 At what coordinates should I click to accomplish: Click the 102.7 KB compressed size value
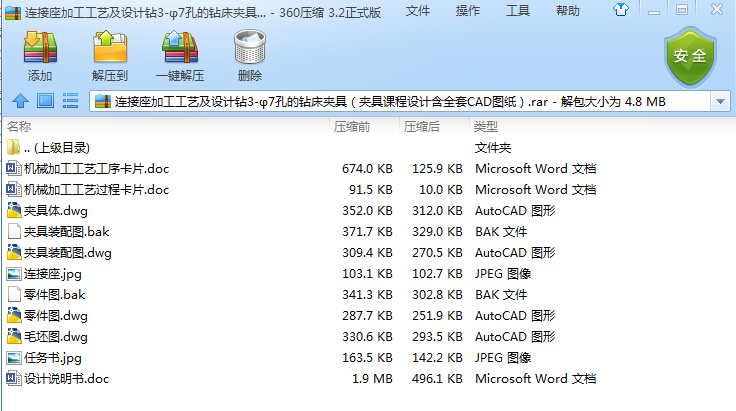coord(437,274)
